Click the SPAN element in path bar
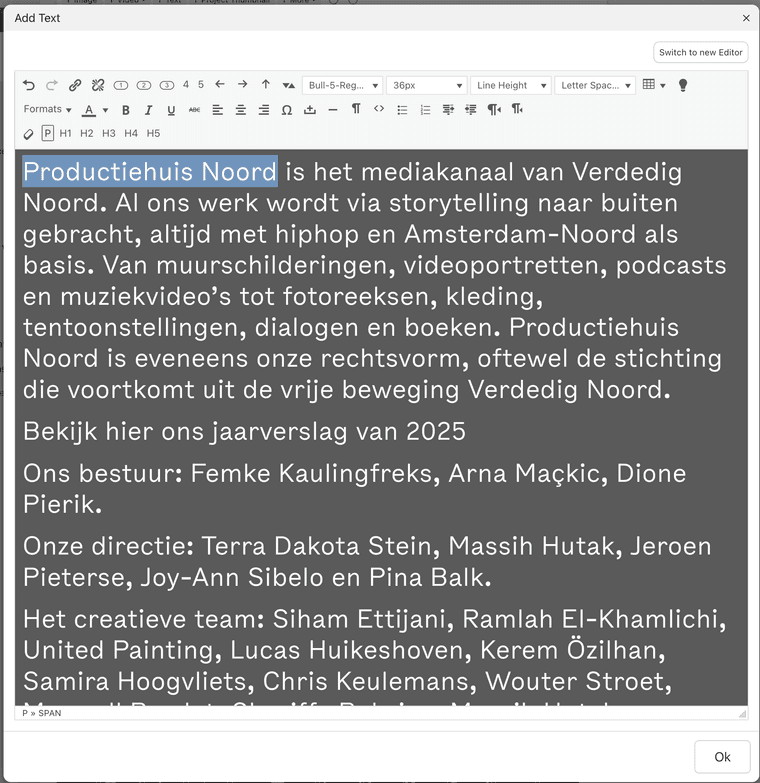Viewport: 760px width, 783px height. pos(50,713)
